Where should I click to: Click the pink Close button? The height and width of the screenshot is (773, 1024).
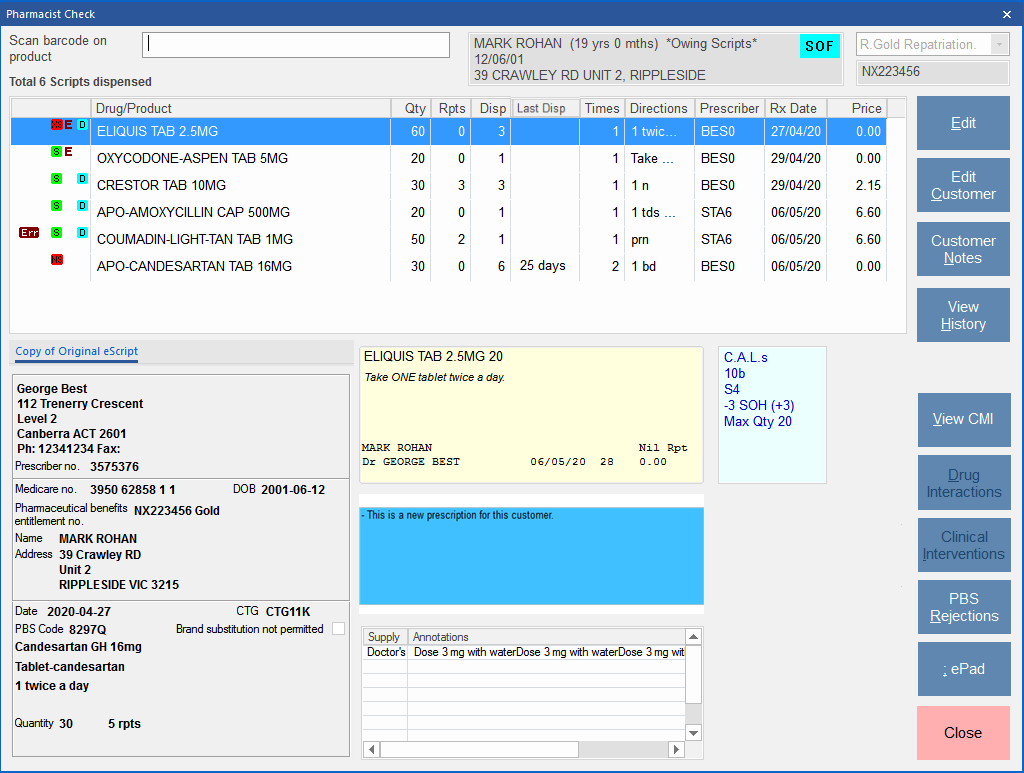tap(963, 733)
